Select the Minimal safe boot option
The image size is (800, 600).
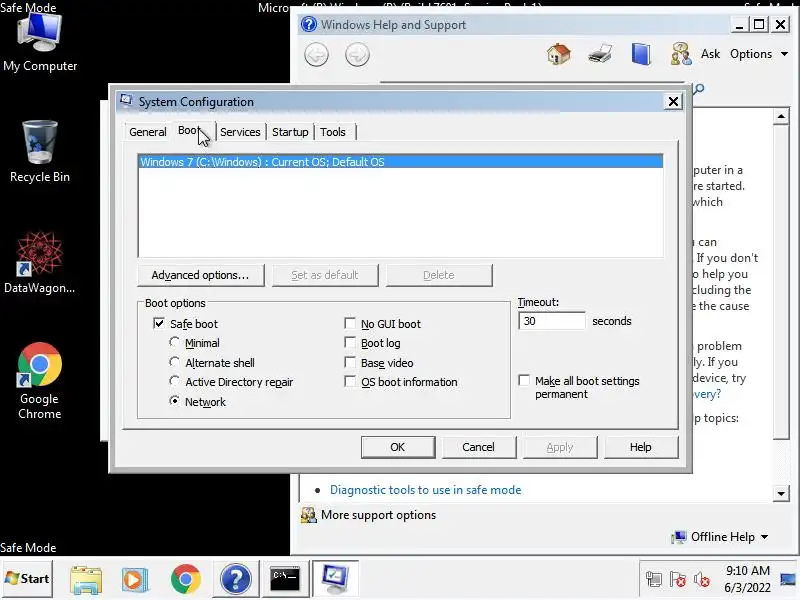pos(174,342)
